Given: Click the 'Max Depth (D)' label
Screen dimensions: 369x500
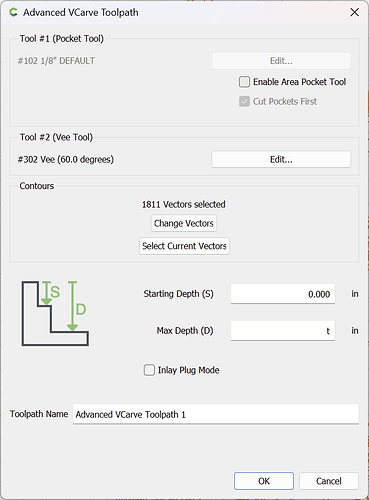Looking at the screenshot, I should tap(185, 331).
